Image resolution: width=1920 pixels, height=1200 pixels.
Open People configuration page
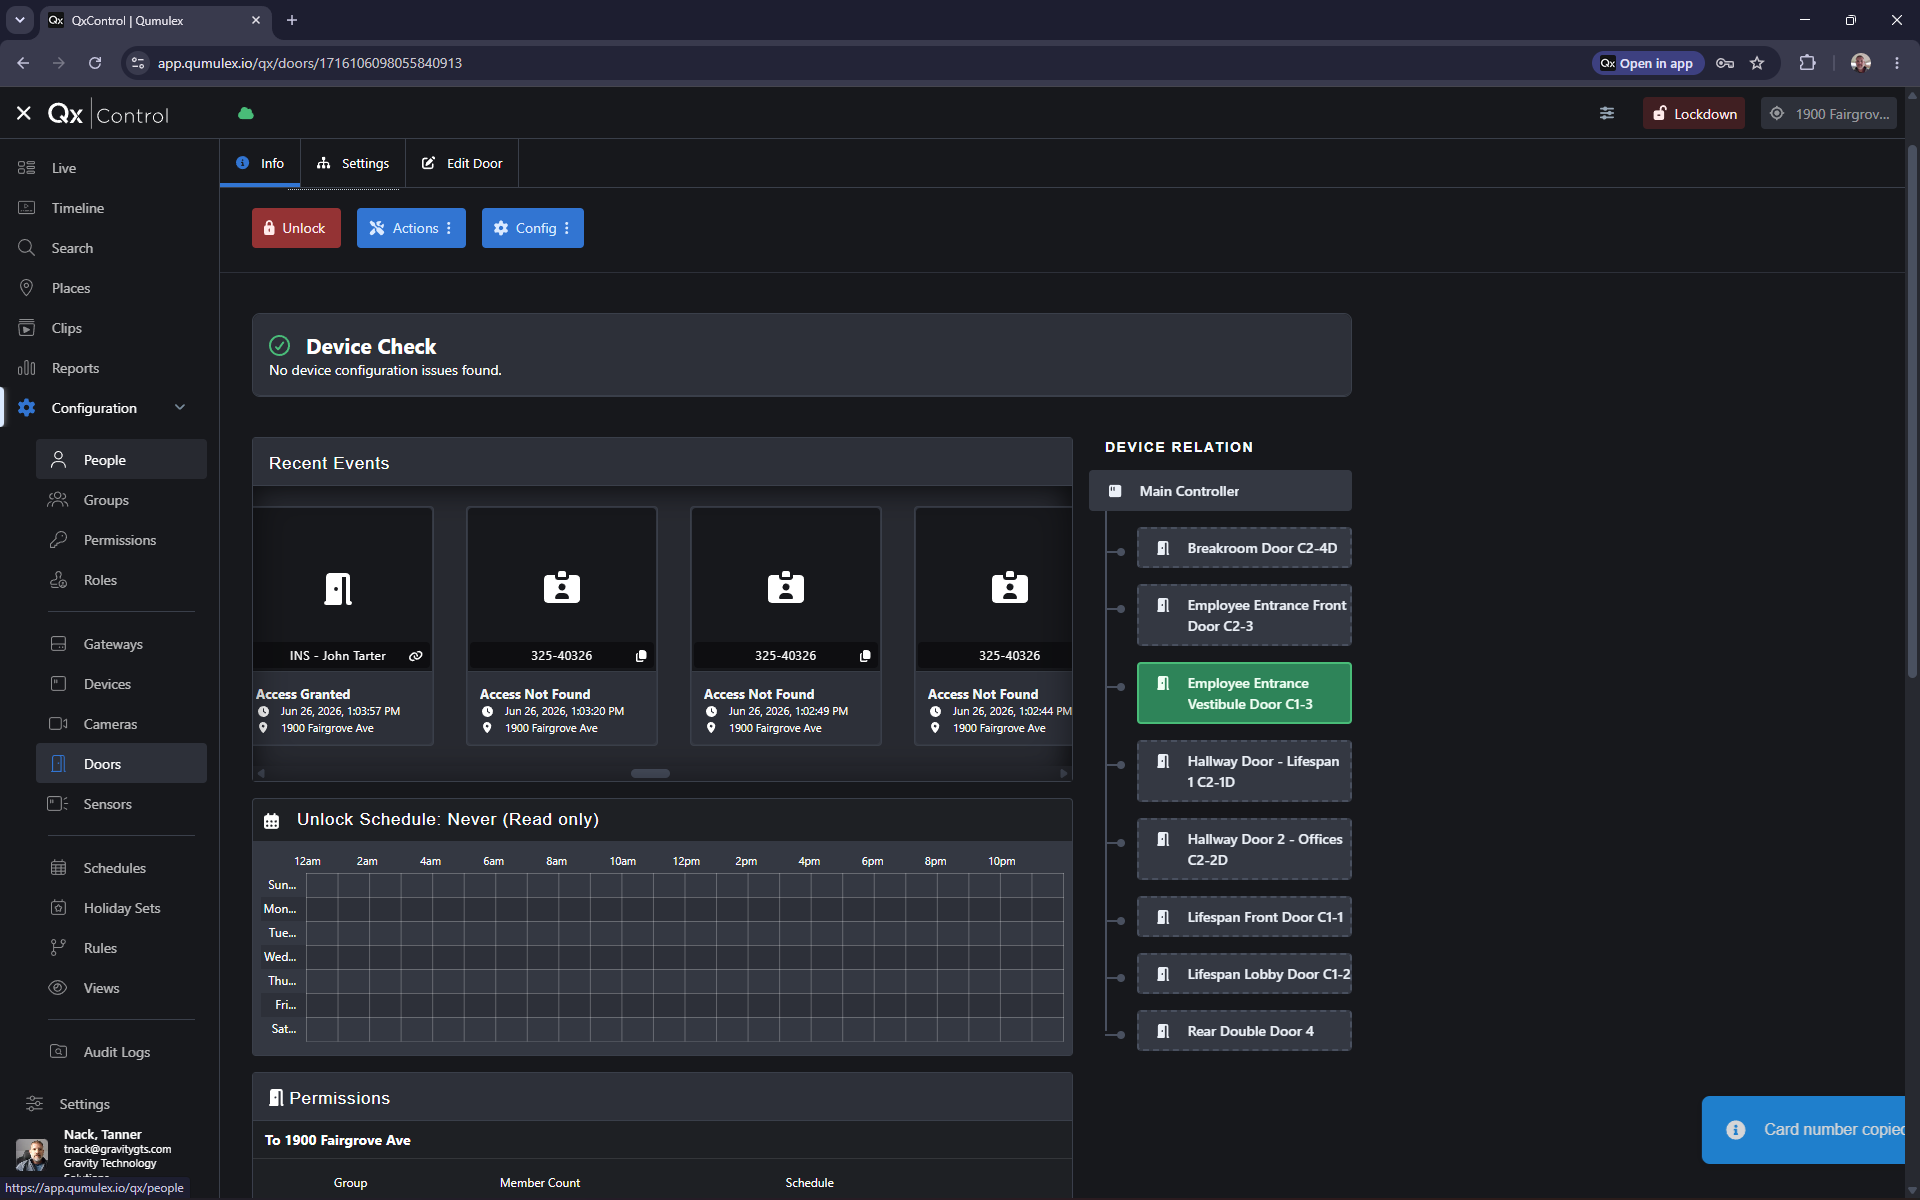coord(121,460)
